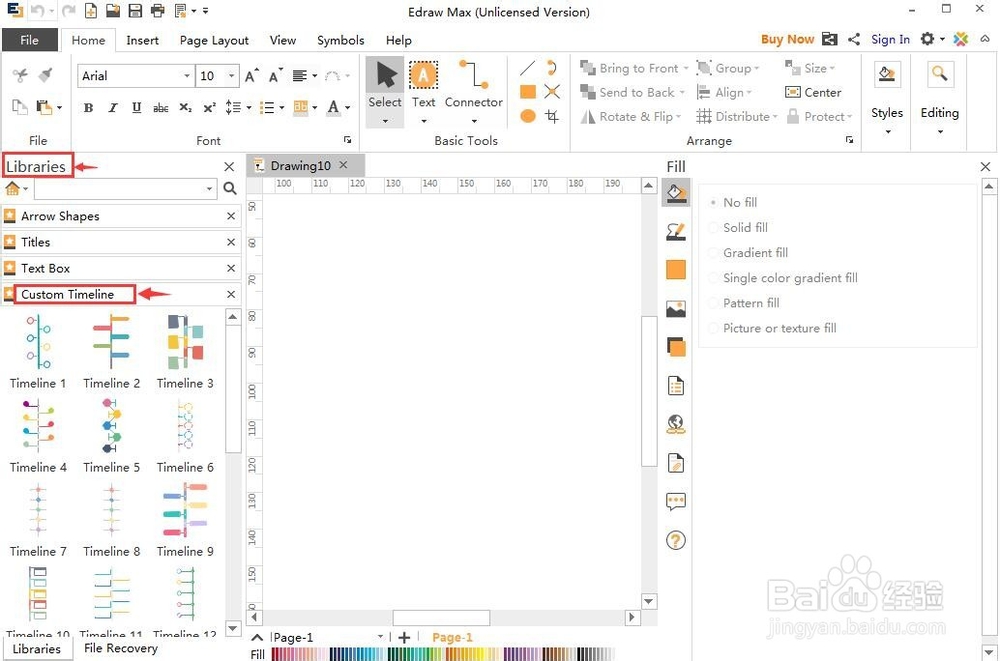
Task: Select Picture or texture fill option
Action: [x=772, y=329]
